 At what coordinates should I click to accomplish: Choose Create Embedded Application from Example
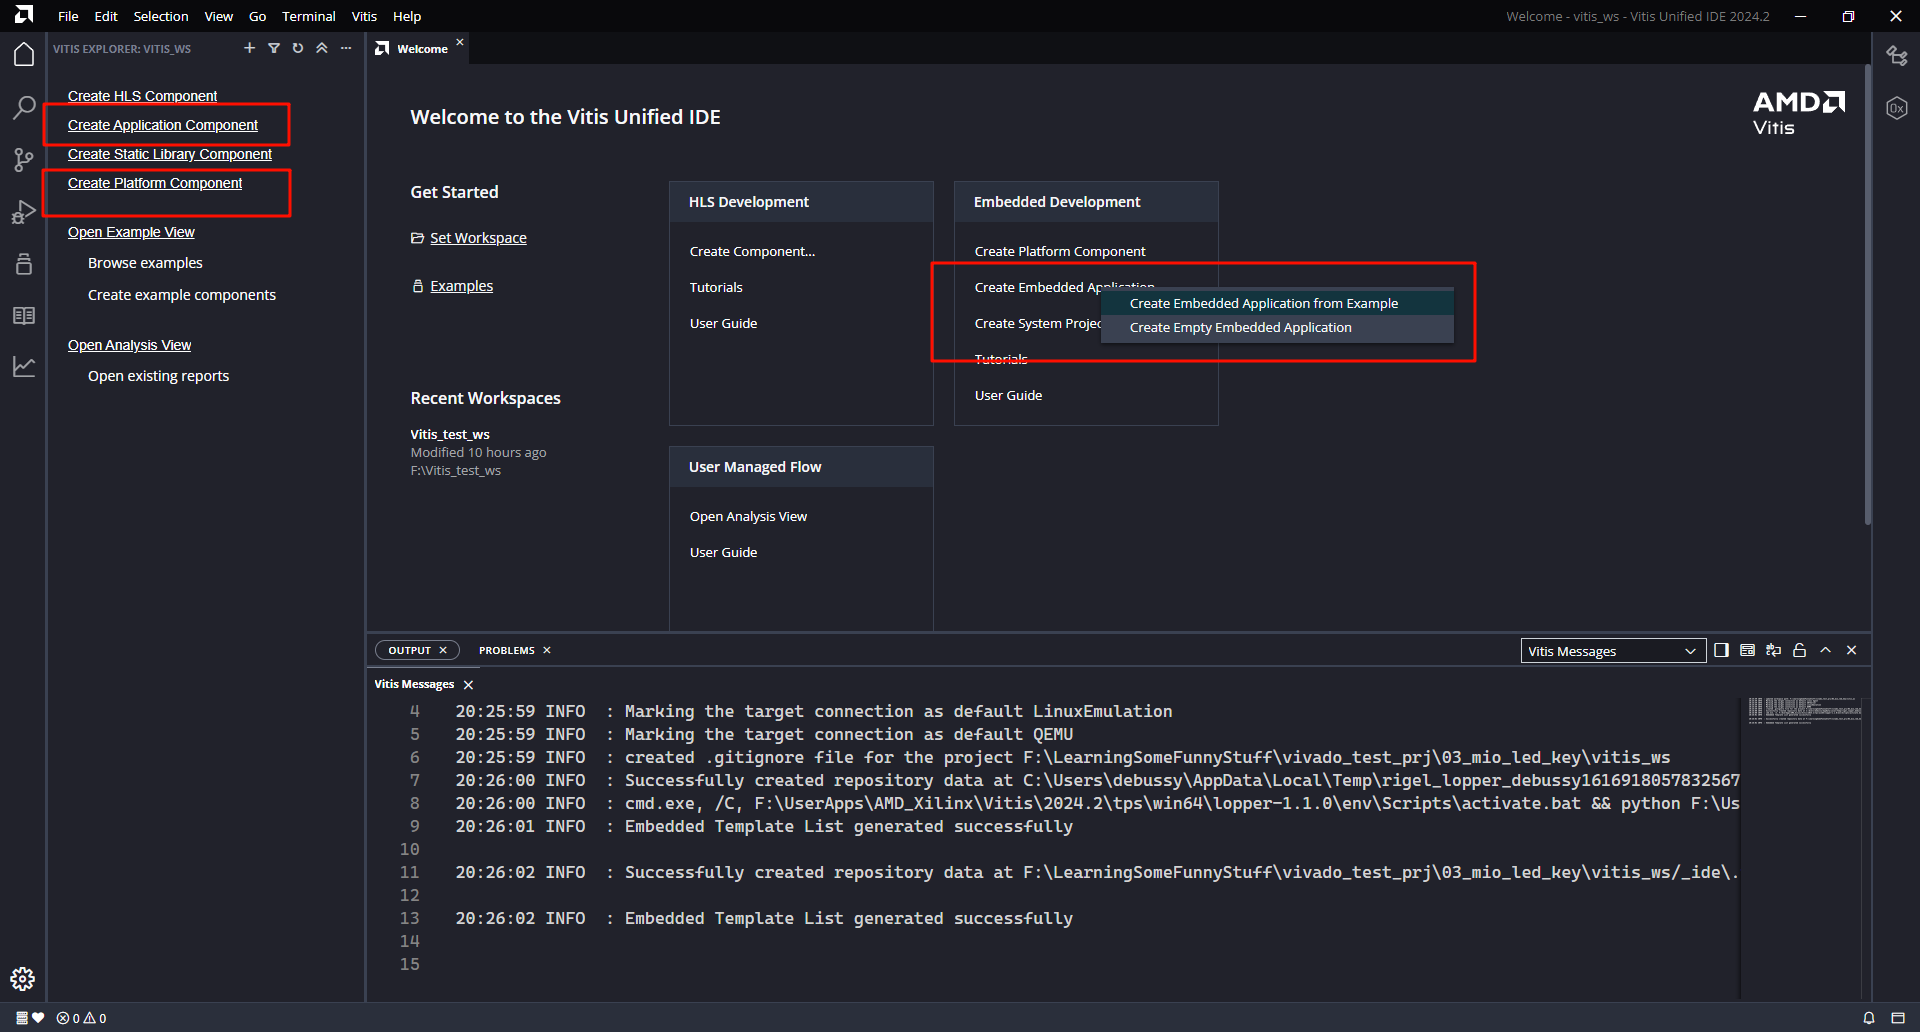[x=1277, y=303]
